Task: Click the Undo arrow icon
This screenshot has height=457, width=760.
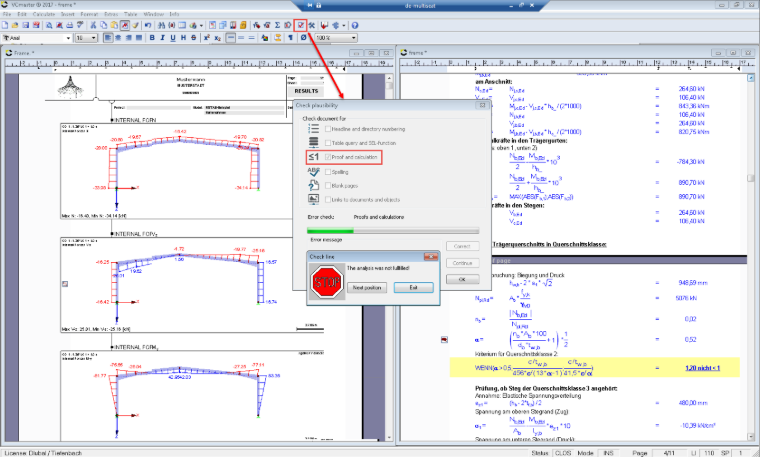Action: point(148,25)
